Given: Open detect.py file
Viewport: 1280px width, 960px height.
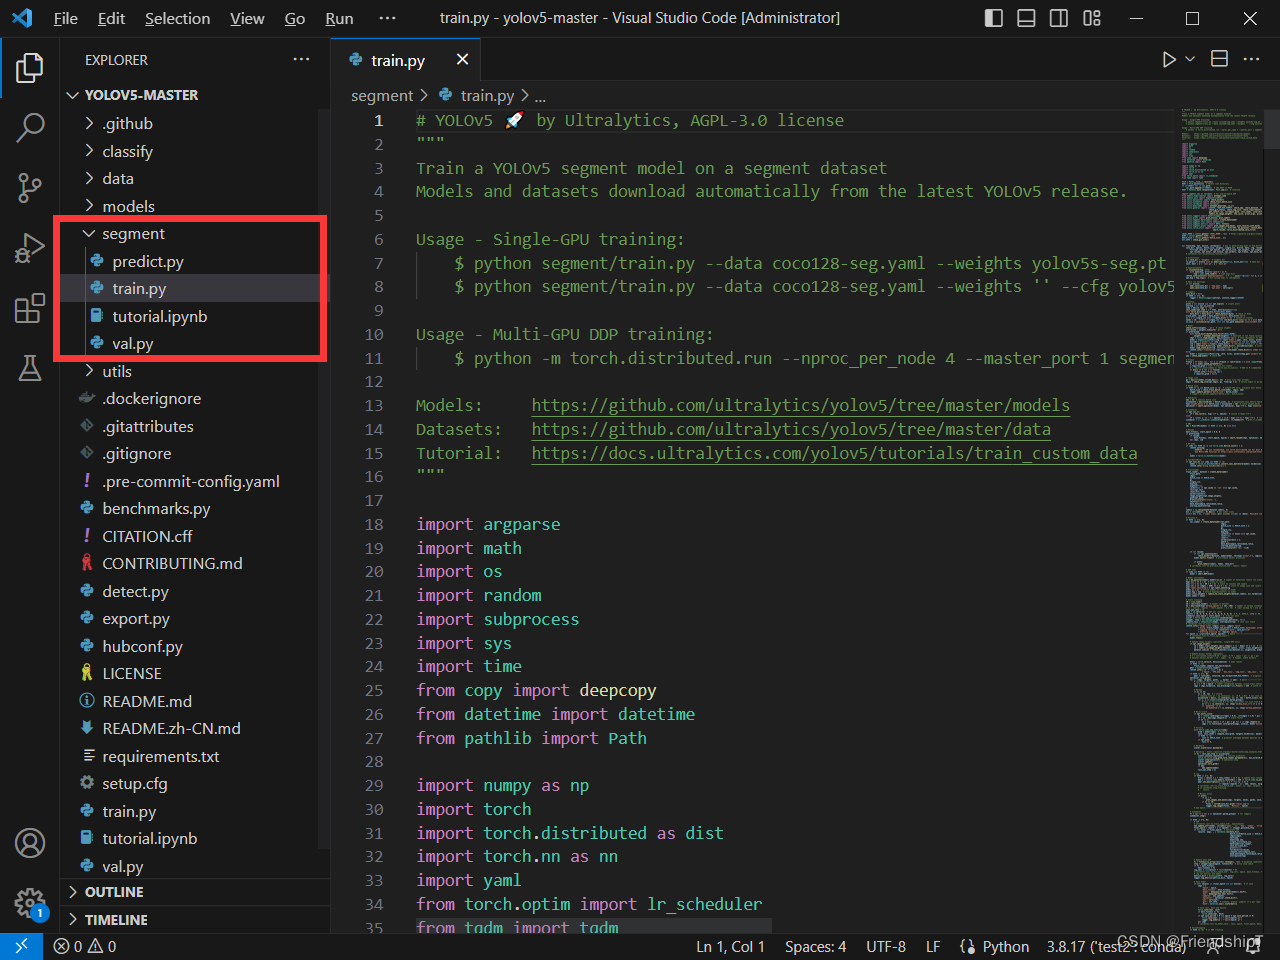Looking at the screenshot, I should 194,591.
